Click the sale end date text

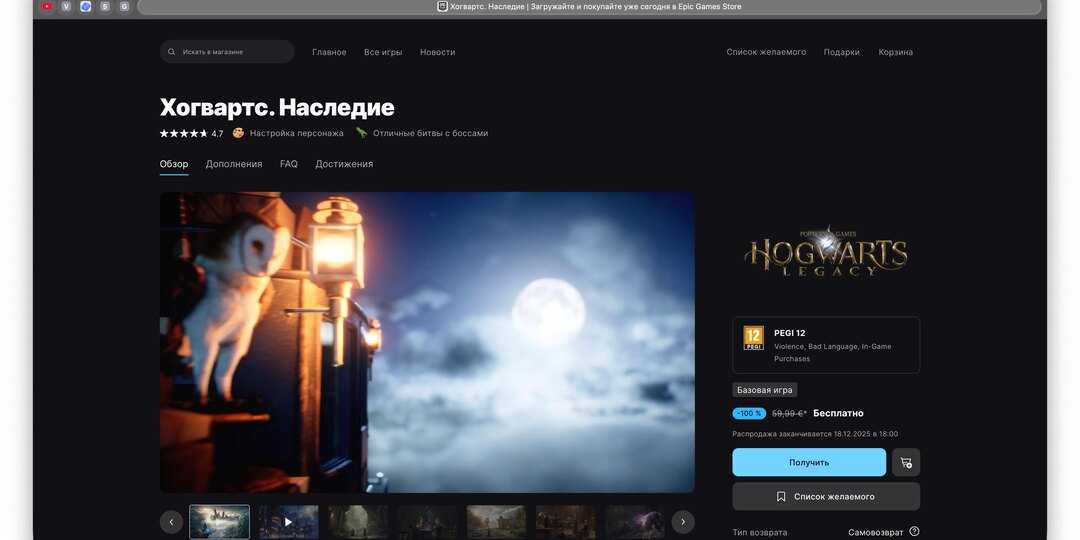pyautogui.click(x=815, y=434)
